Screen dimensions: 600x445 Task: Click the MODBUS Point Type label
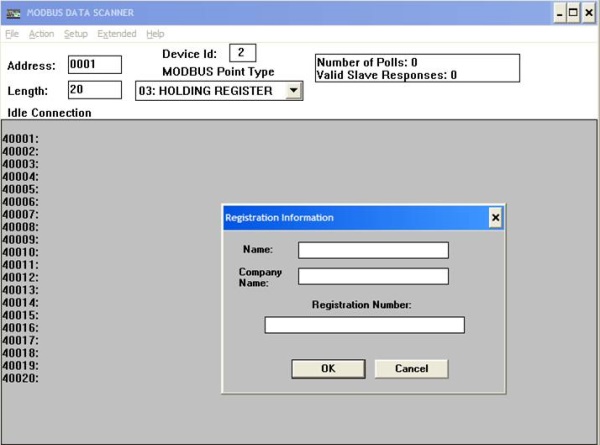[x=218, y=72]
